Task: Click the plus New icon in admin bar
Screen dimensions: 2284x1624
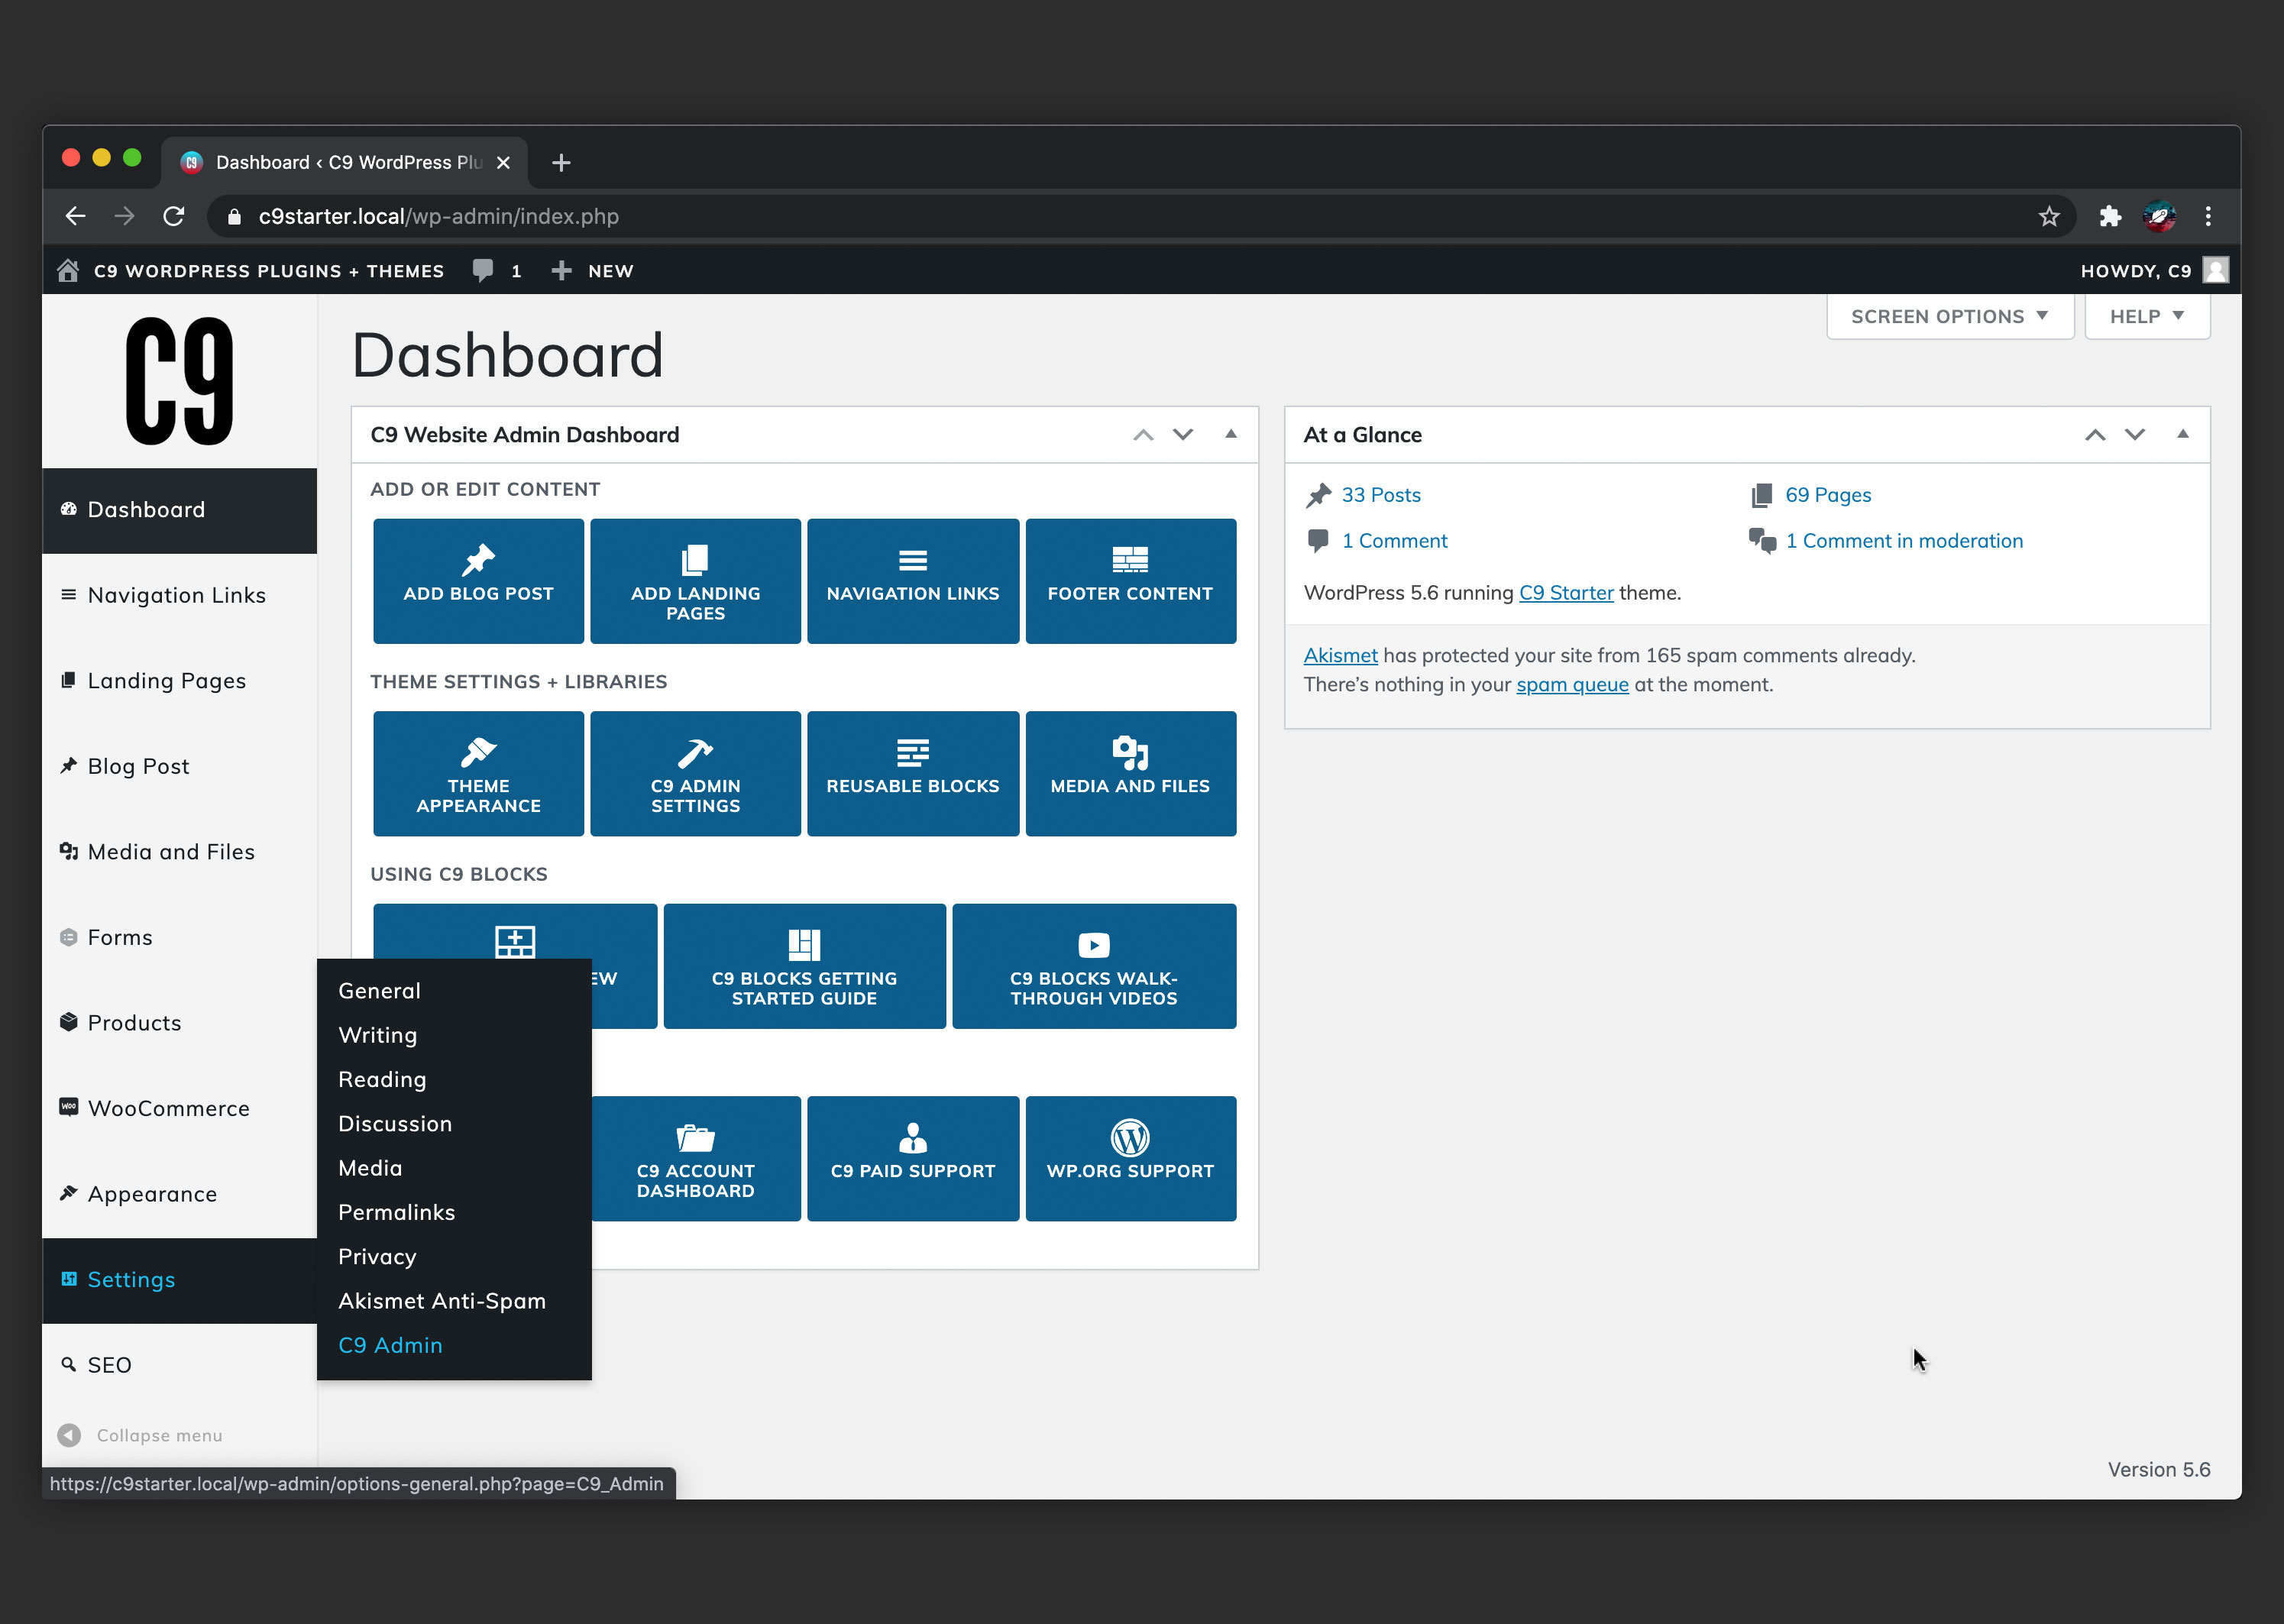Action: pyautogui.click(x=562, y=270)
